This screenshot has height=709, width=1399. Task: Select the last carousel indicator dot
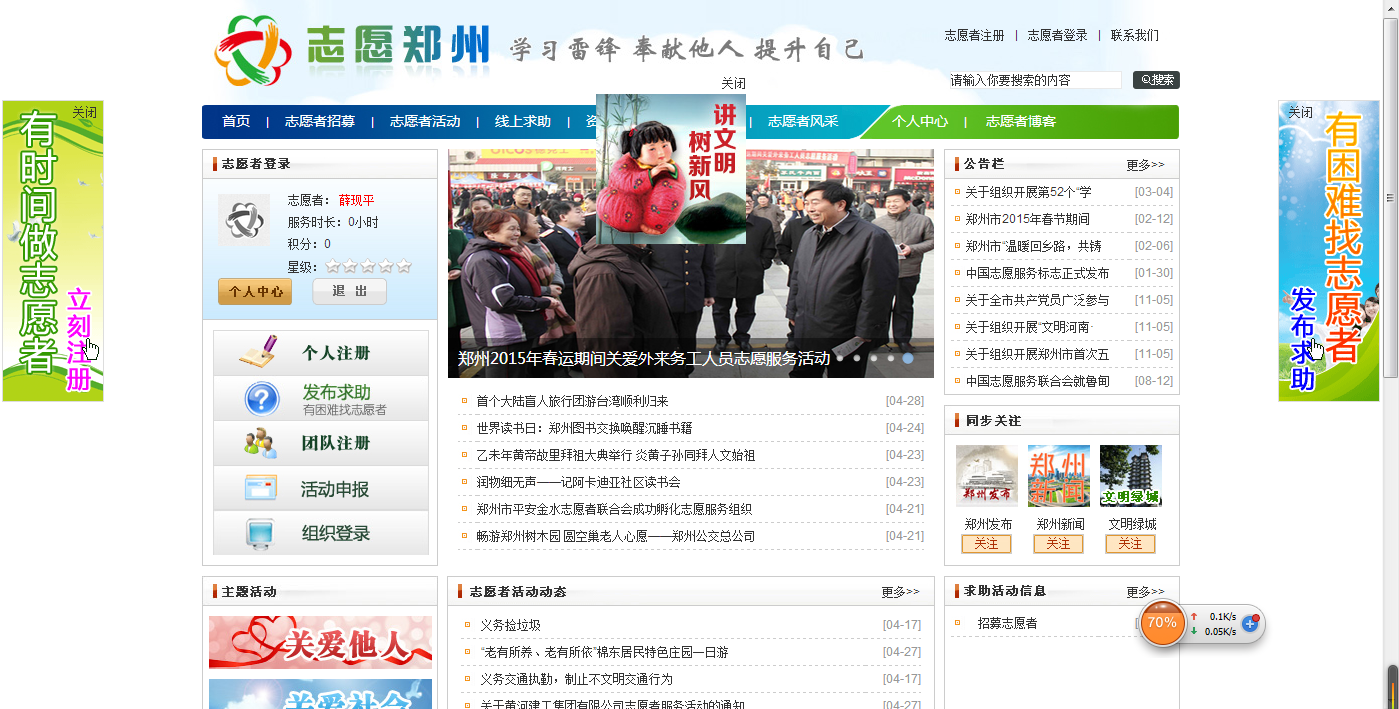tap(908, 357)
